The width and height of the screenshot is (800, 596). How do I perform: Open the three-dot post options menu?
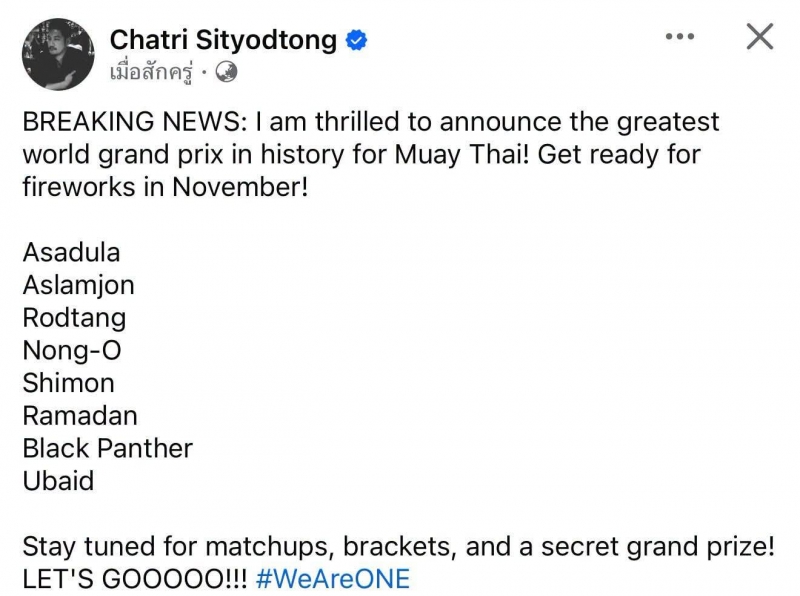coord(680,36)
